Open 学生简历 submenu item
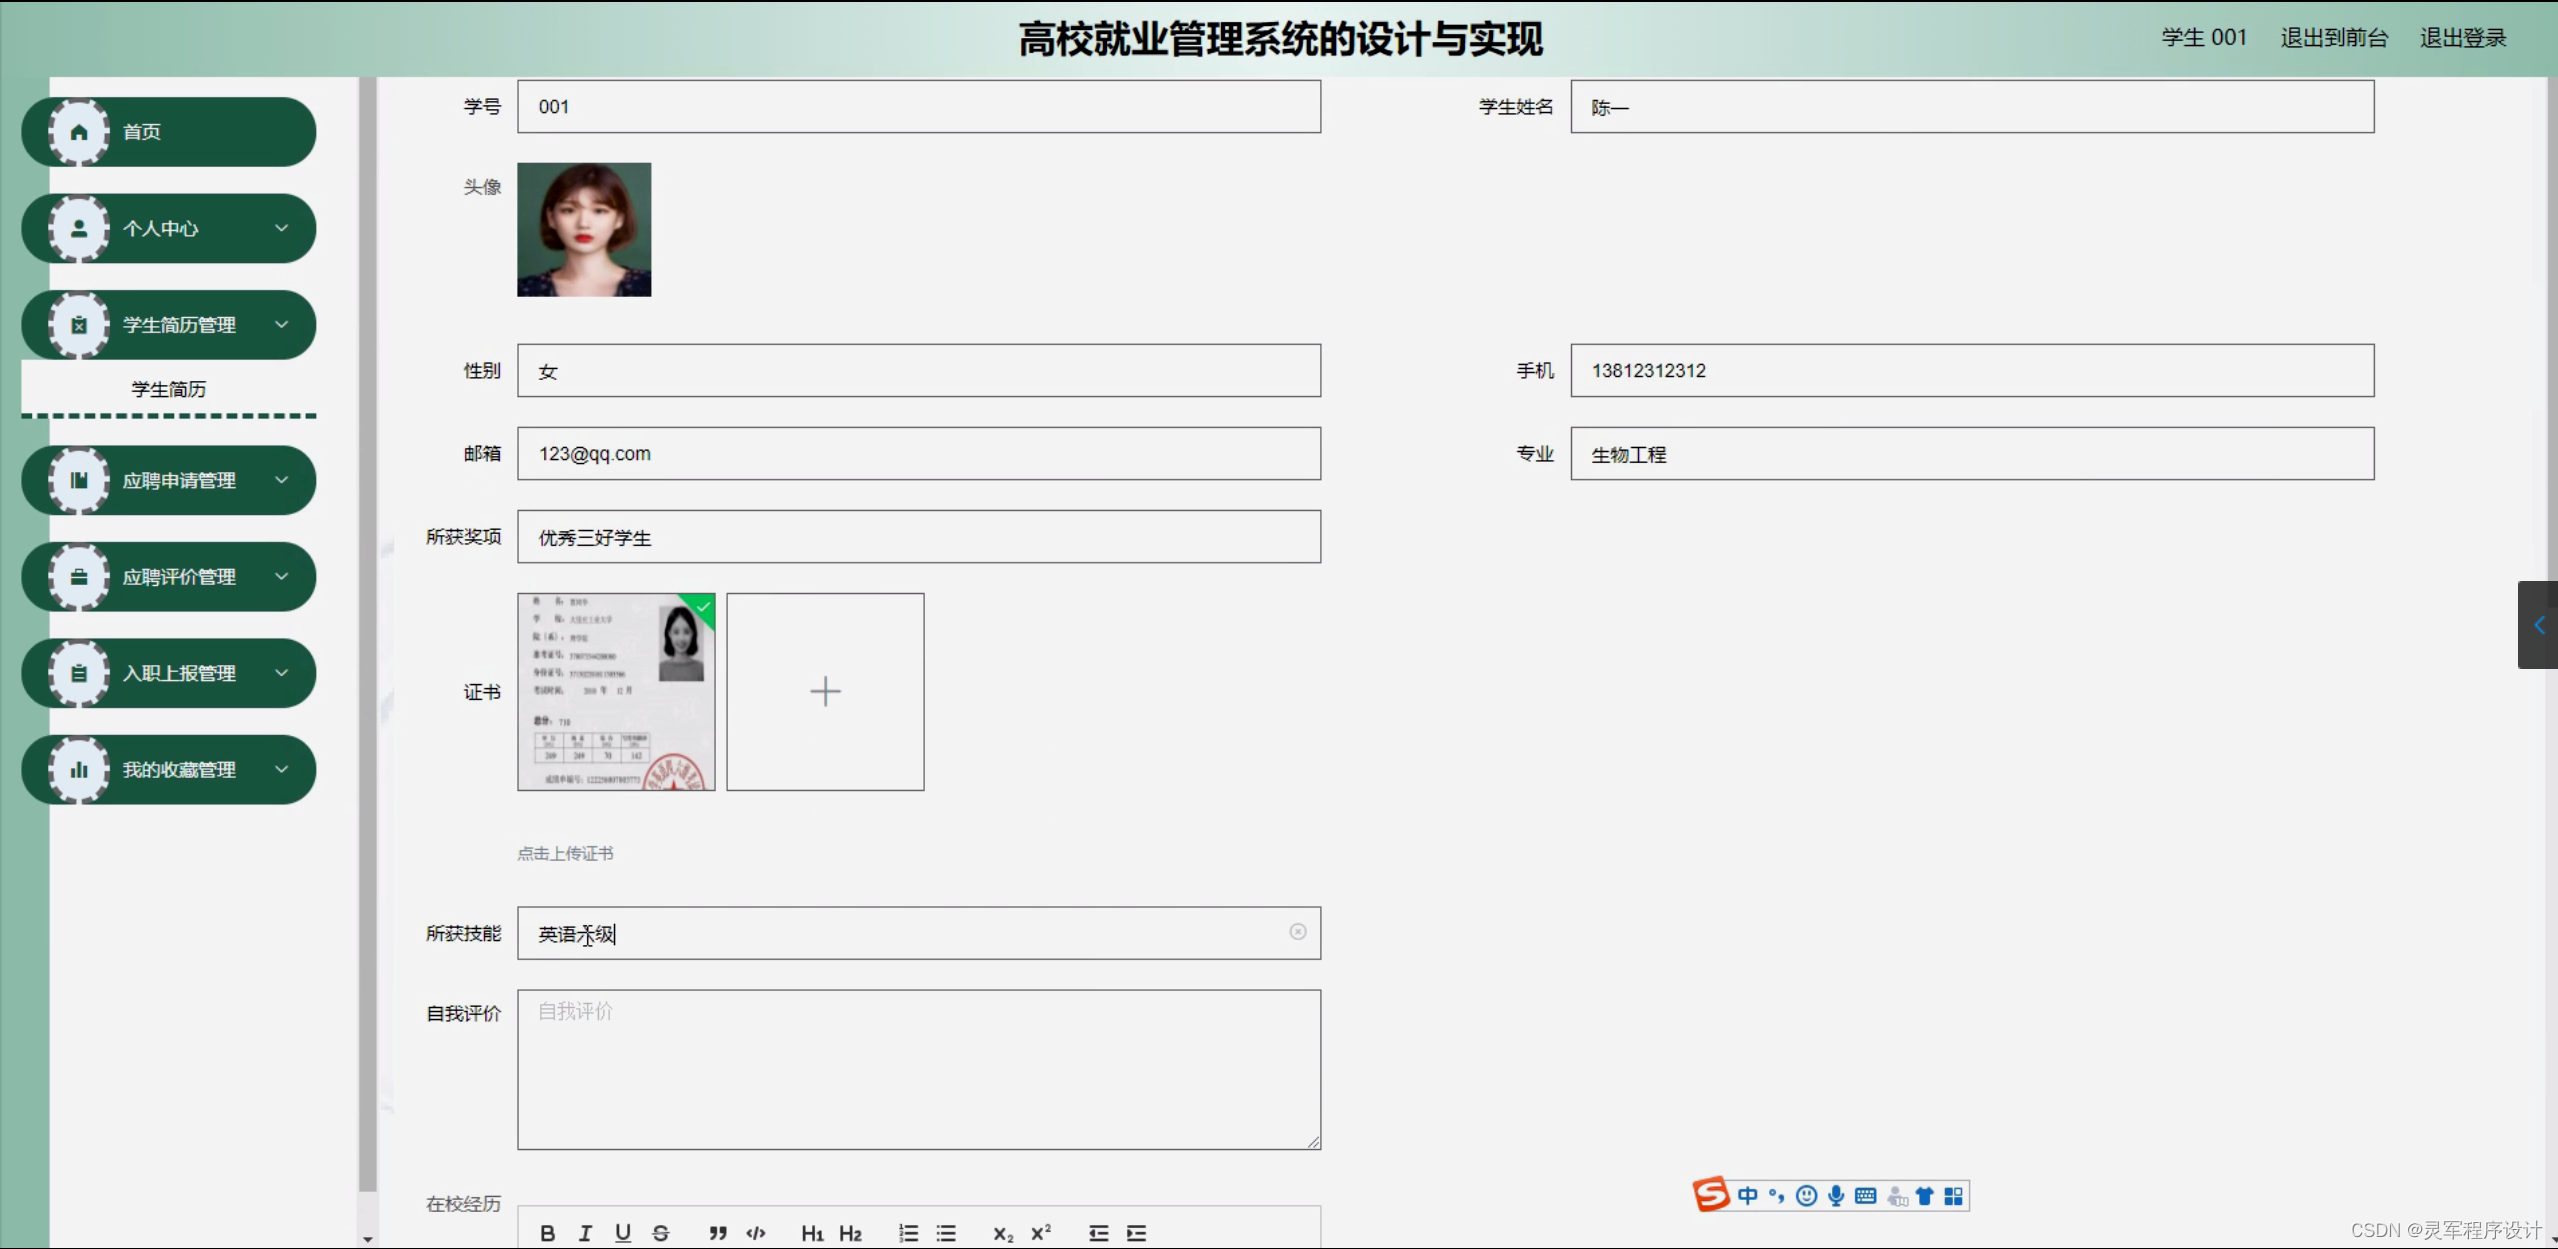The image size is (2558, 1249). [168, 389]
